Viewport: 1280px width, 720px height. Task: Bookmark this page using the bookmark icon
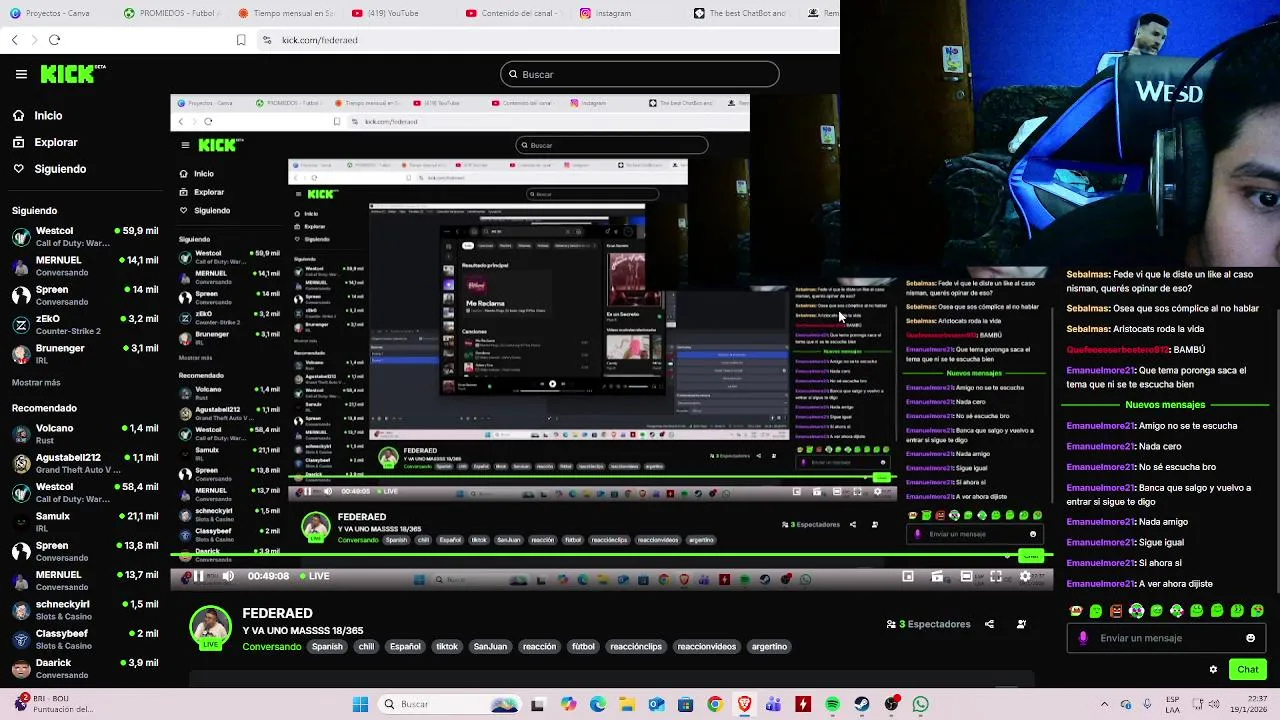click(x=241, y=40)
